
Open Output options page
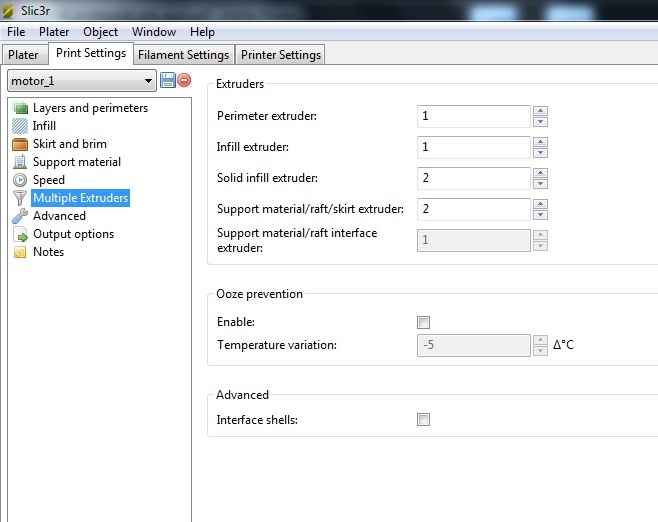click(73, 234)
